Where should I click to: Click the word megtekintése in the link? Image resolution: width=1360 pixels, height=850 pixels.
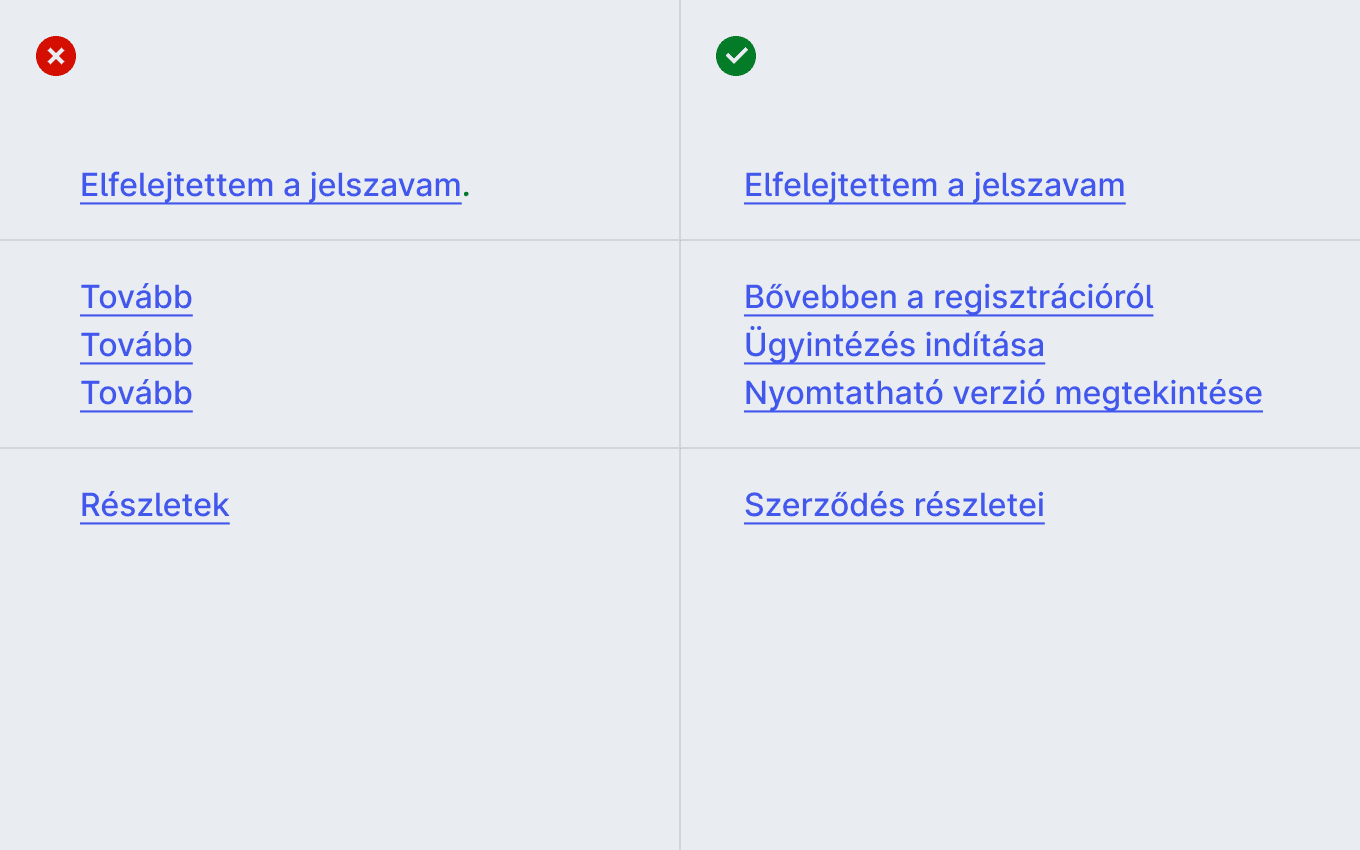(x=1158, y=393)
